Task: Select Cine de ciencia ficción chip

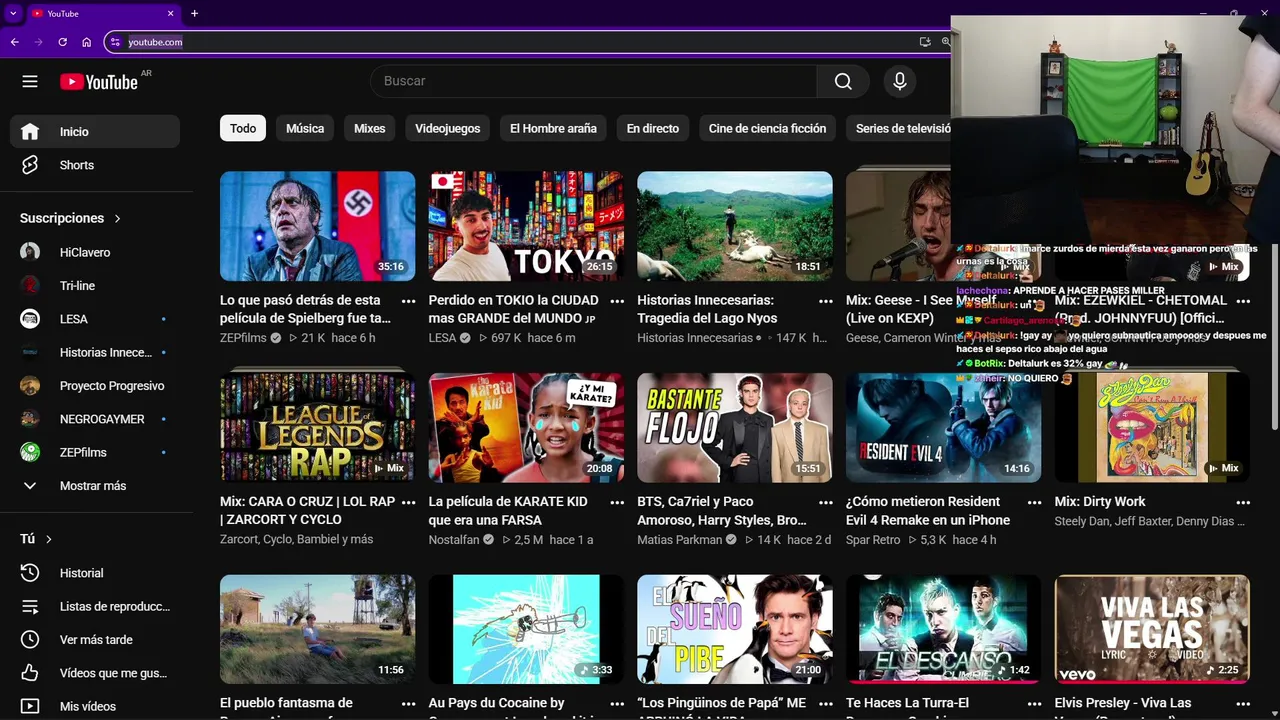Action: pos(768,128)
